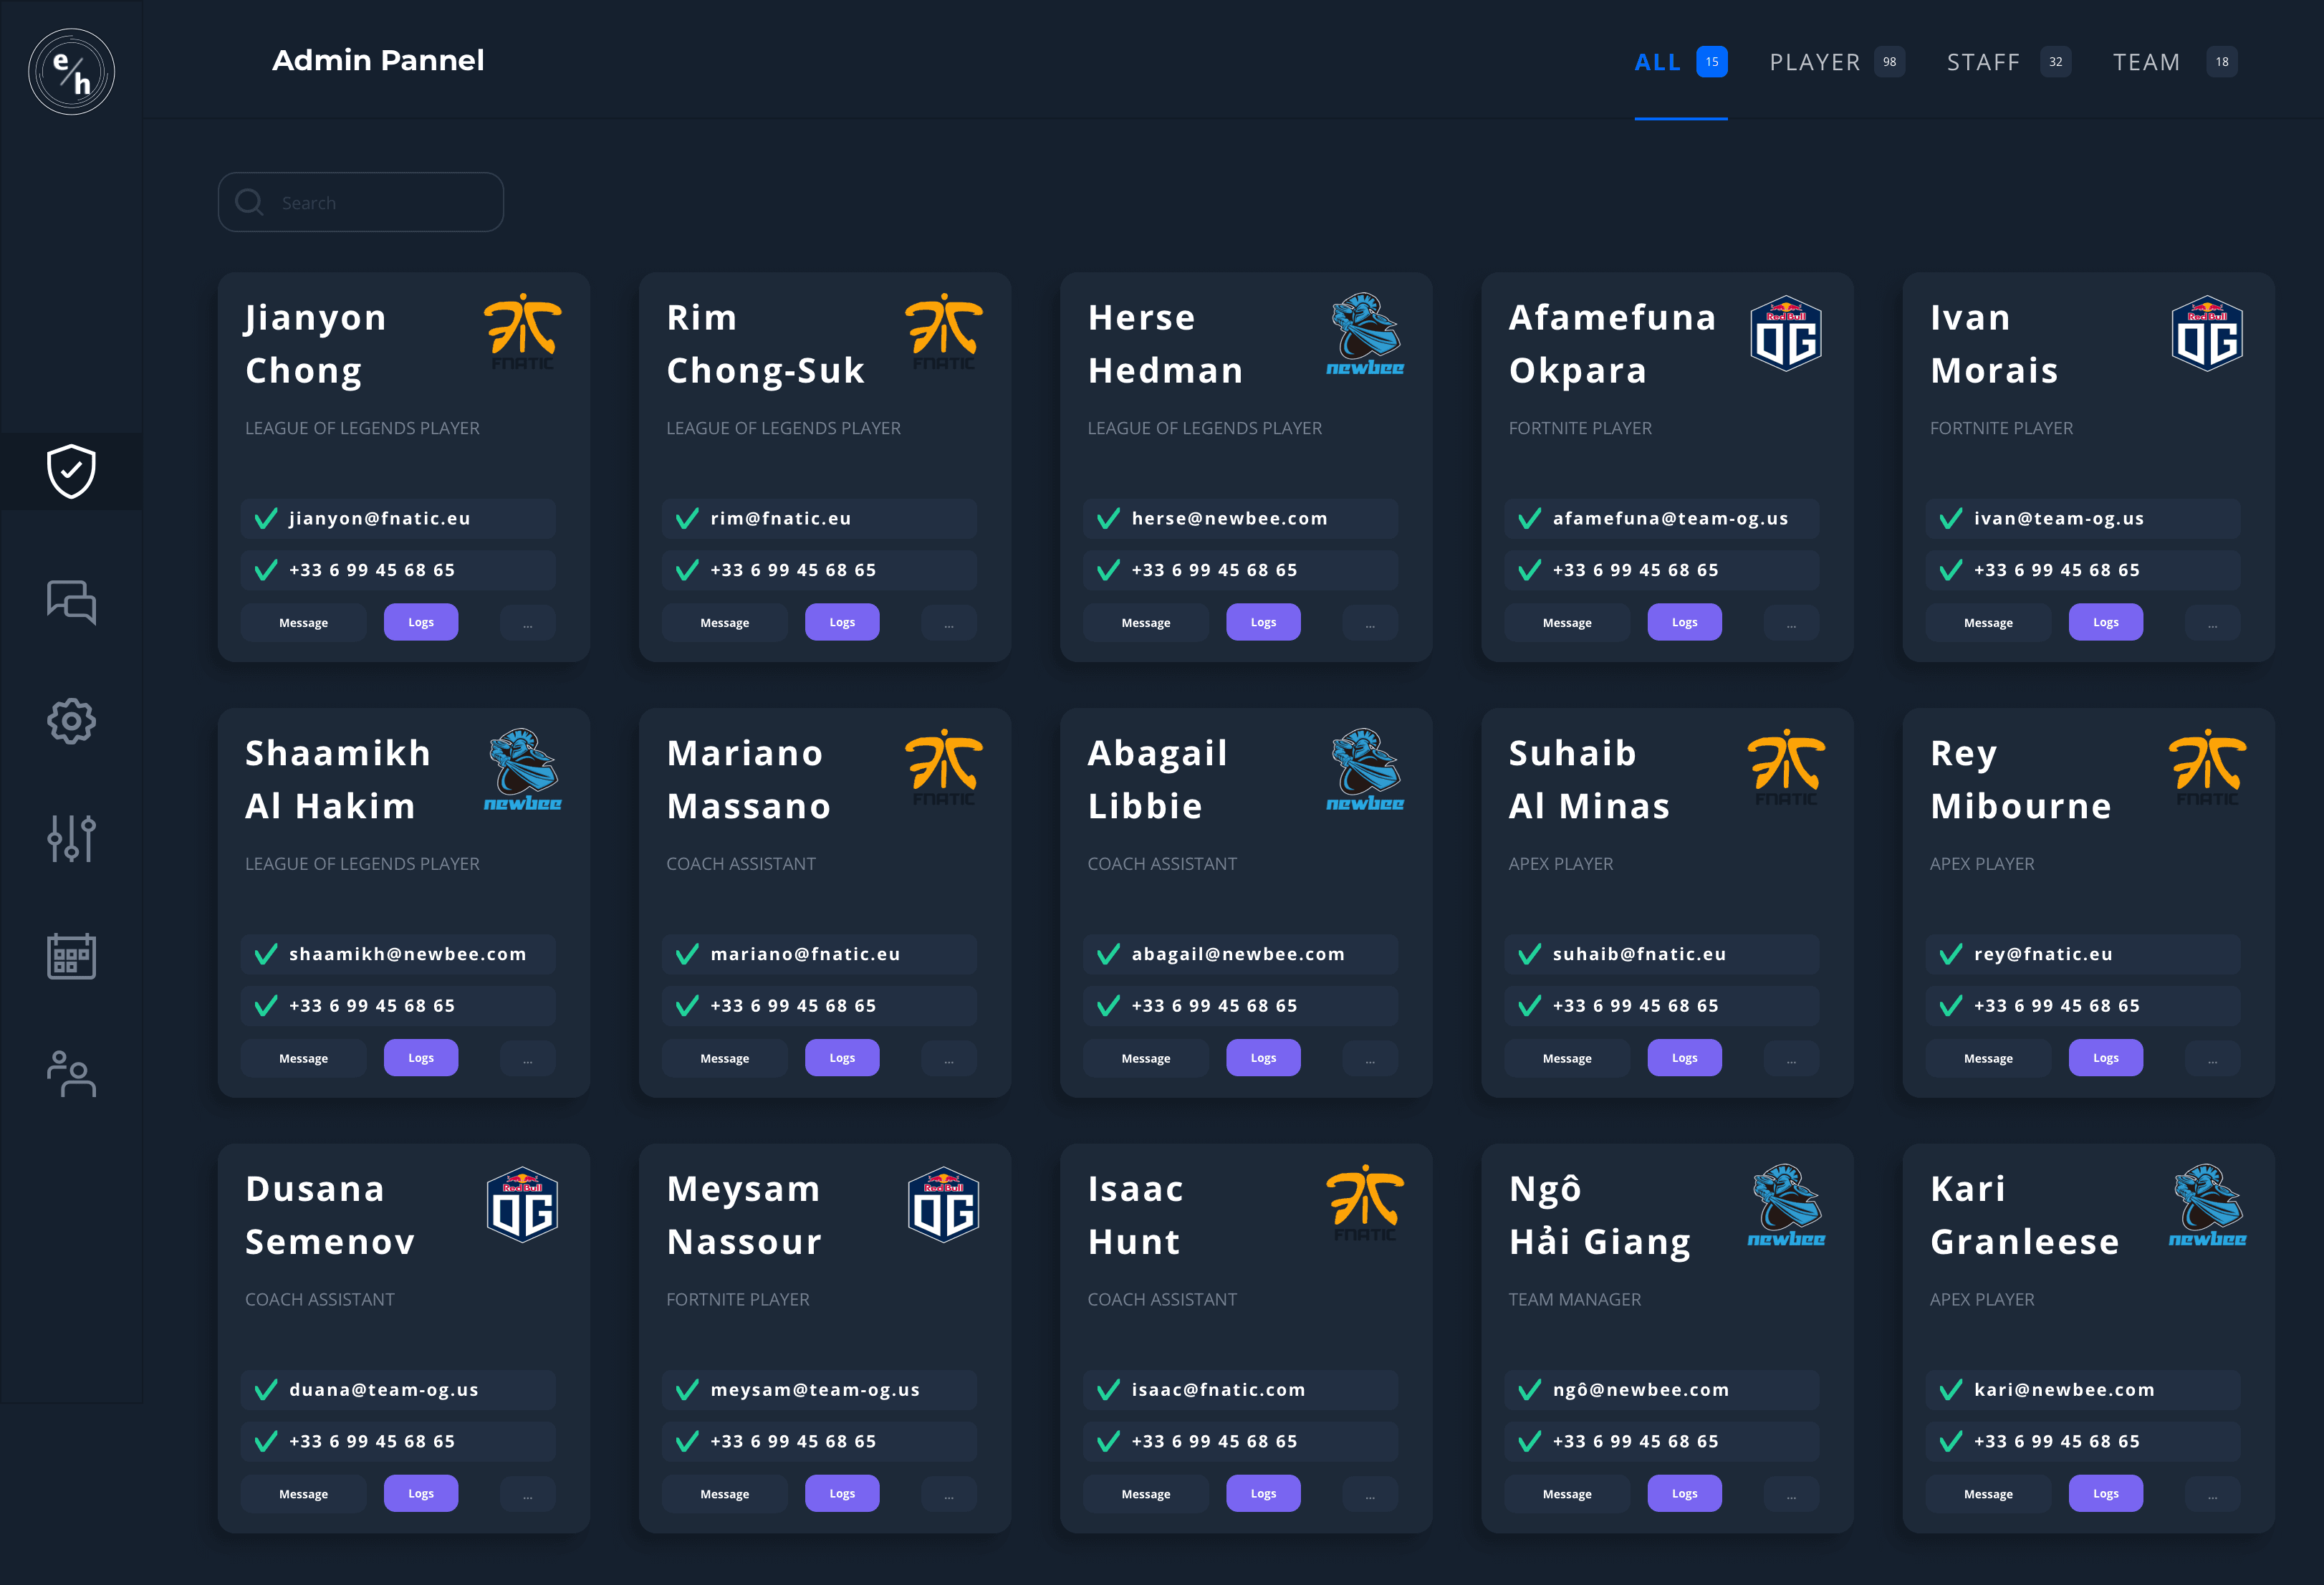Open the settings gear in the sidebar

pyautogui.click(x=71, y=721)
